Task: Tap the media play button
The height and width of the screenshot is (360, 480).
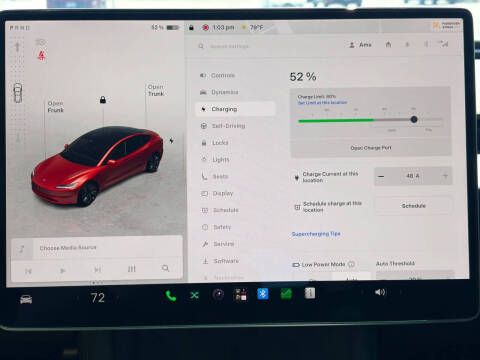Action: pyautogui.click(x=62, y=270)
